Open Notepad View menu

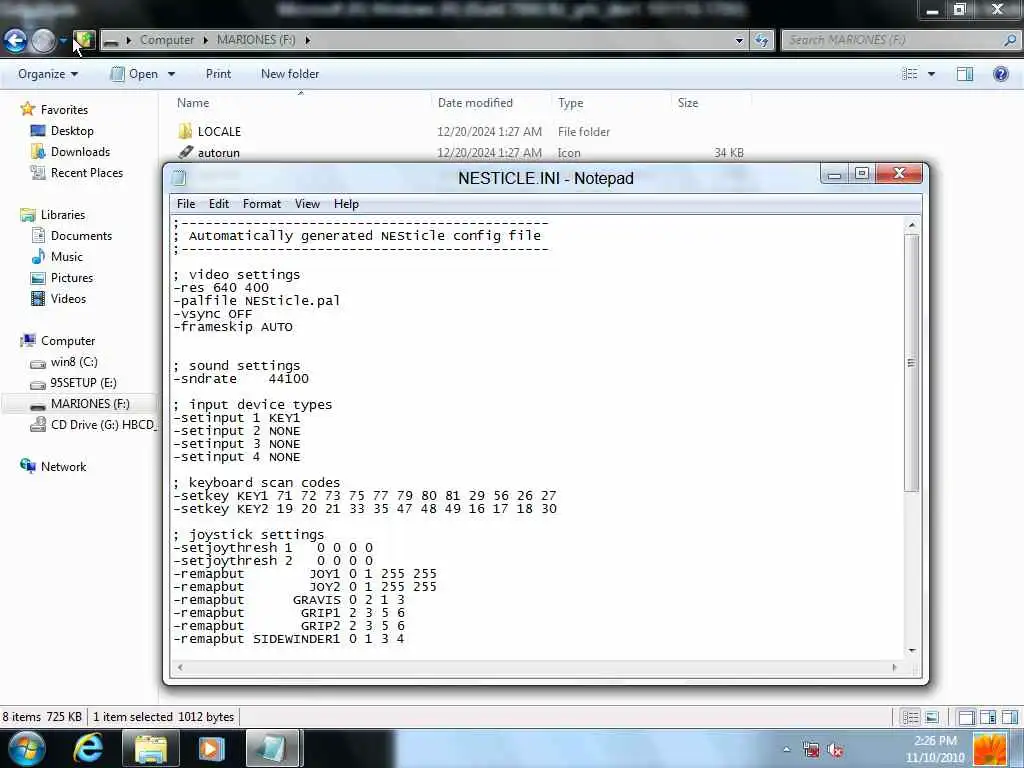pyautogui.click(x=307, y=204)
